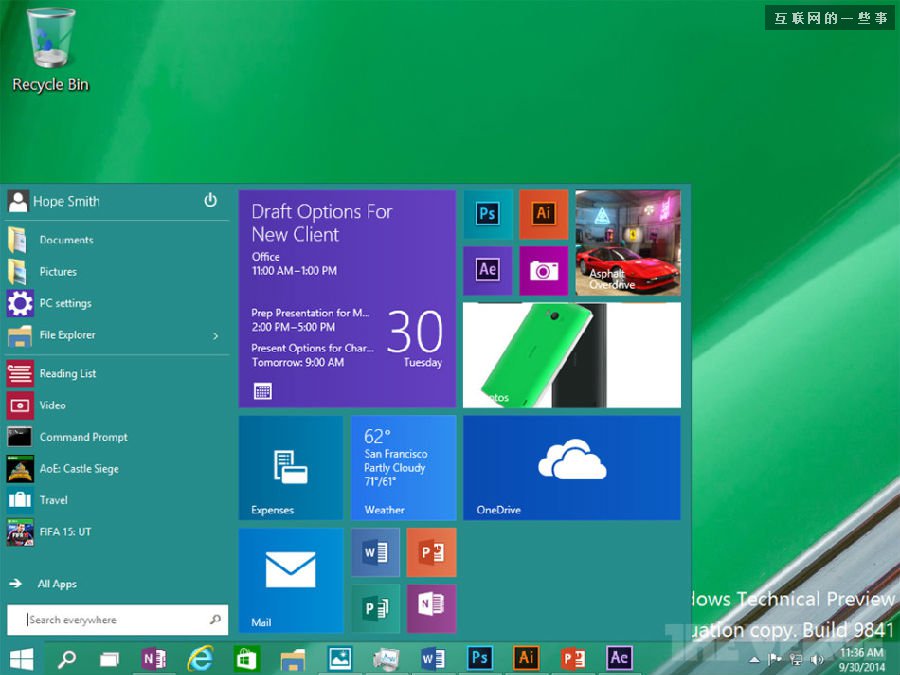Check the Weather tile for San Francisco
Screen dimensions: 900x675
[x=403, y=467]
